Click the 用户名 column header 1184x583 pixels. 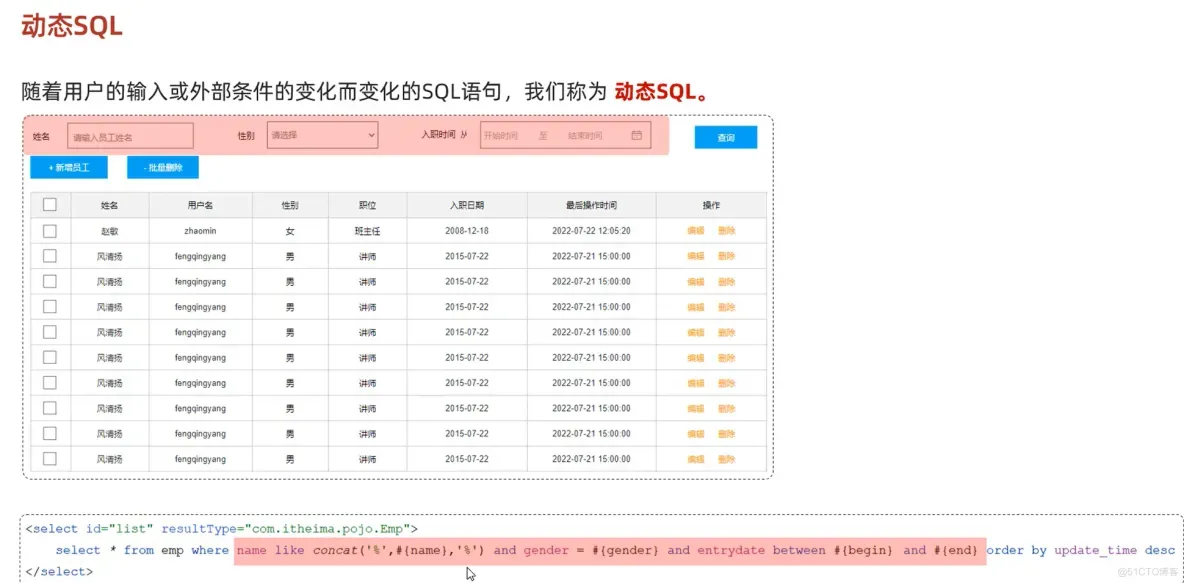[200, 205]
